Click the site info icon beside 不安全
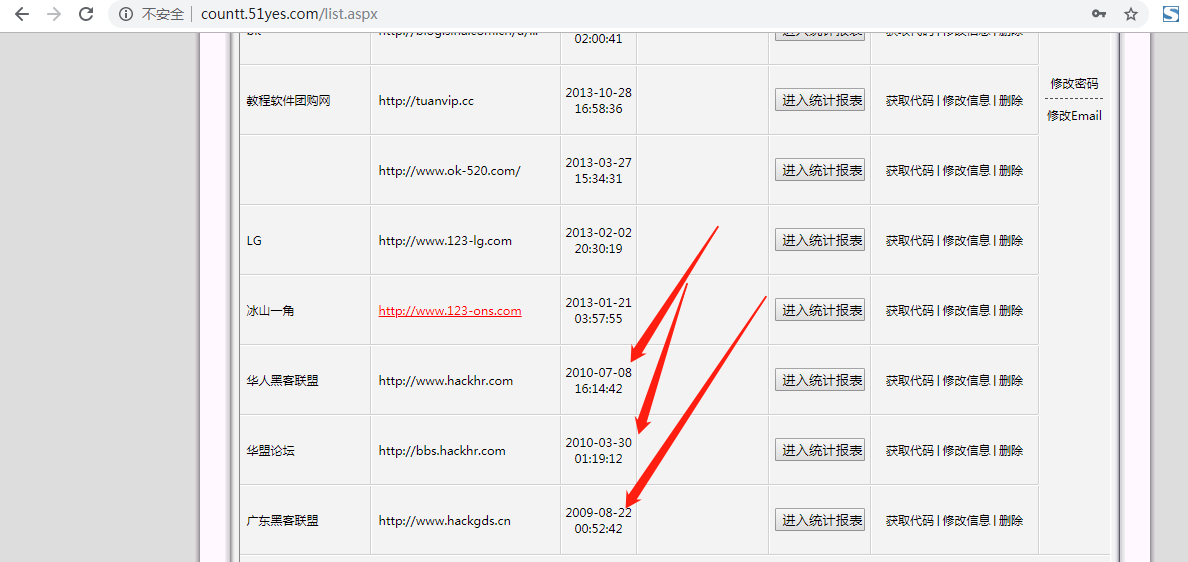1188x562 pixels. click(126, 14)
